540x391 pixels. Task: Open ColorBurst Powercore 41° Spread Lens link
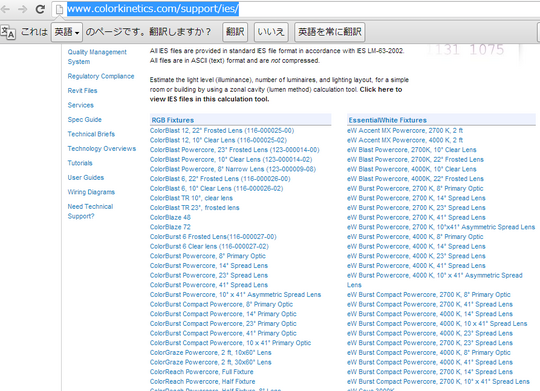(209, 285)
